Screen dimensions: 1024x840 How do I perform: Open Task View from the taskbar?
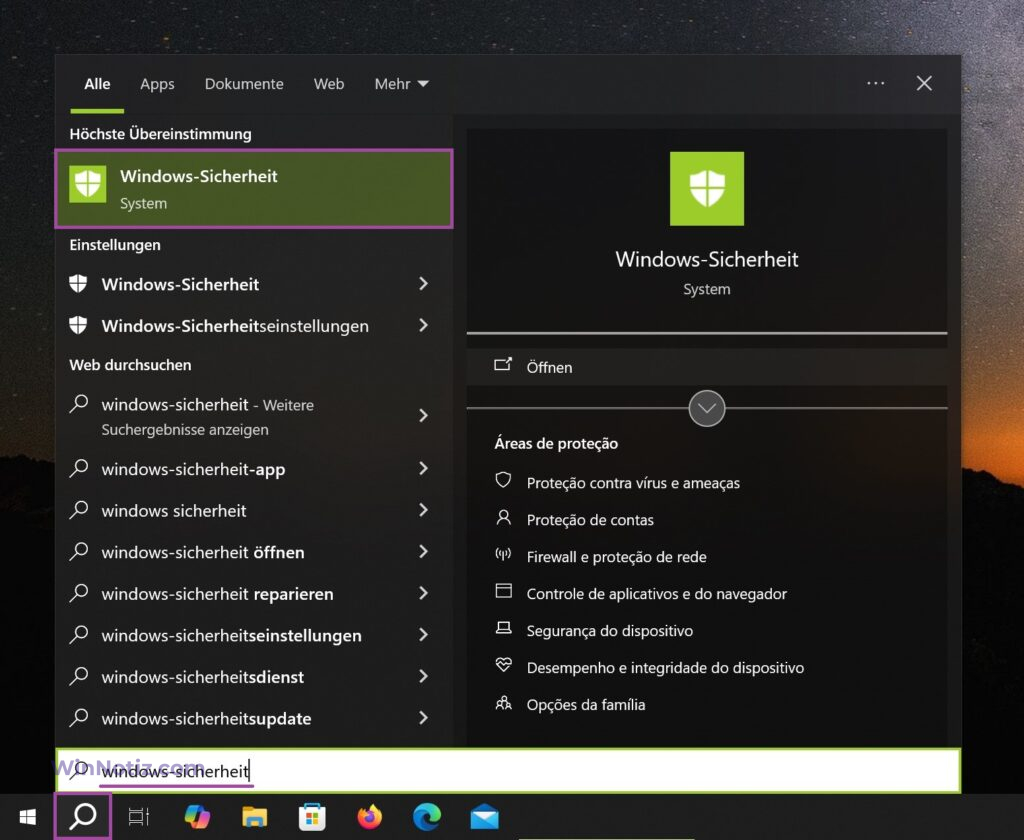pyautogui.click(x=139, y=817)
